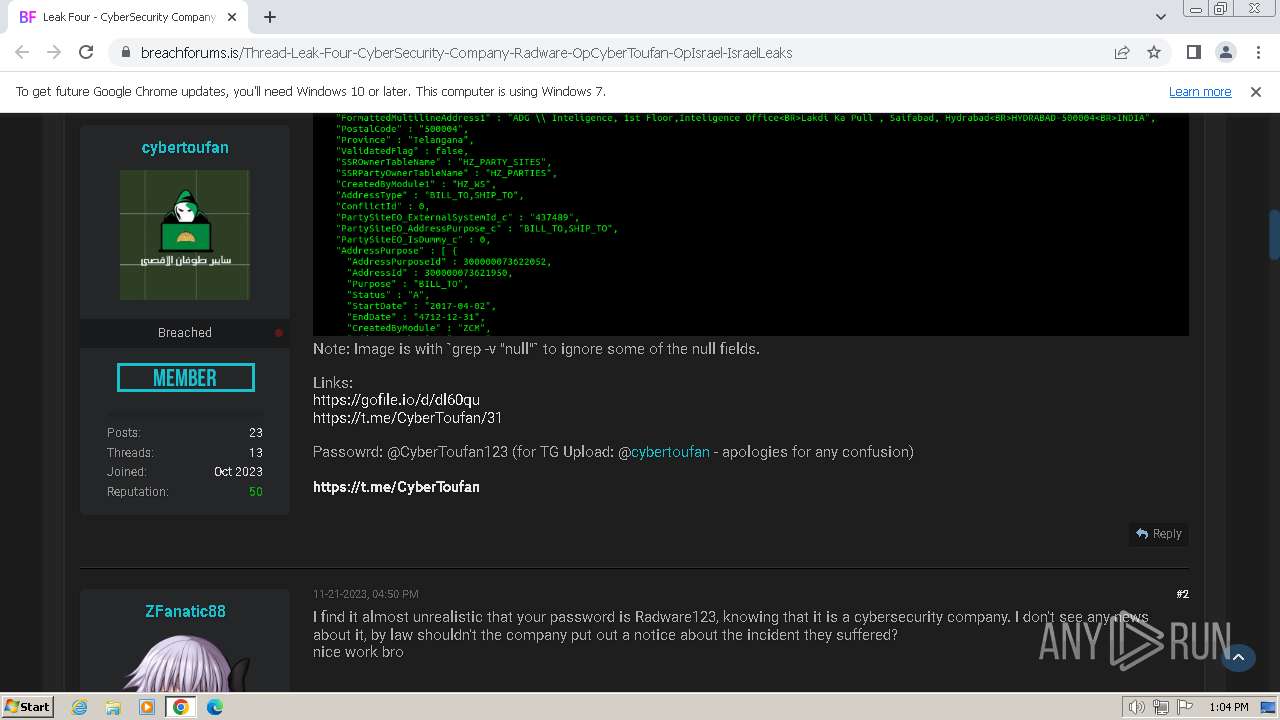
Task: Dismiss the Chrome update notification bar
Action: pos(1256,92)
